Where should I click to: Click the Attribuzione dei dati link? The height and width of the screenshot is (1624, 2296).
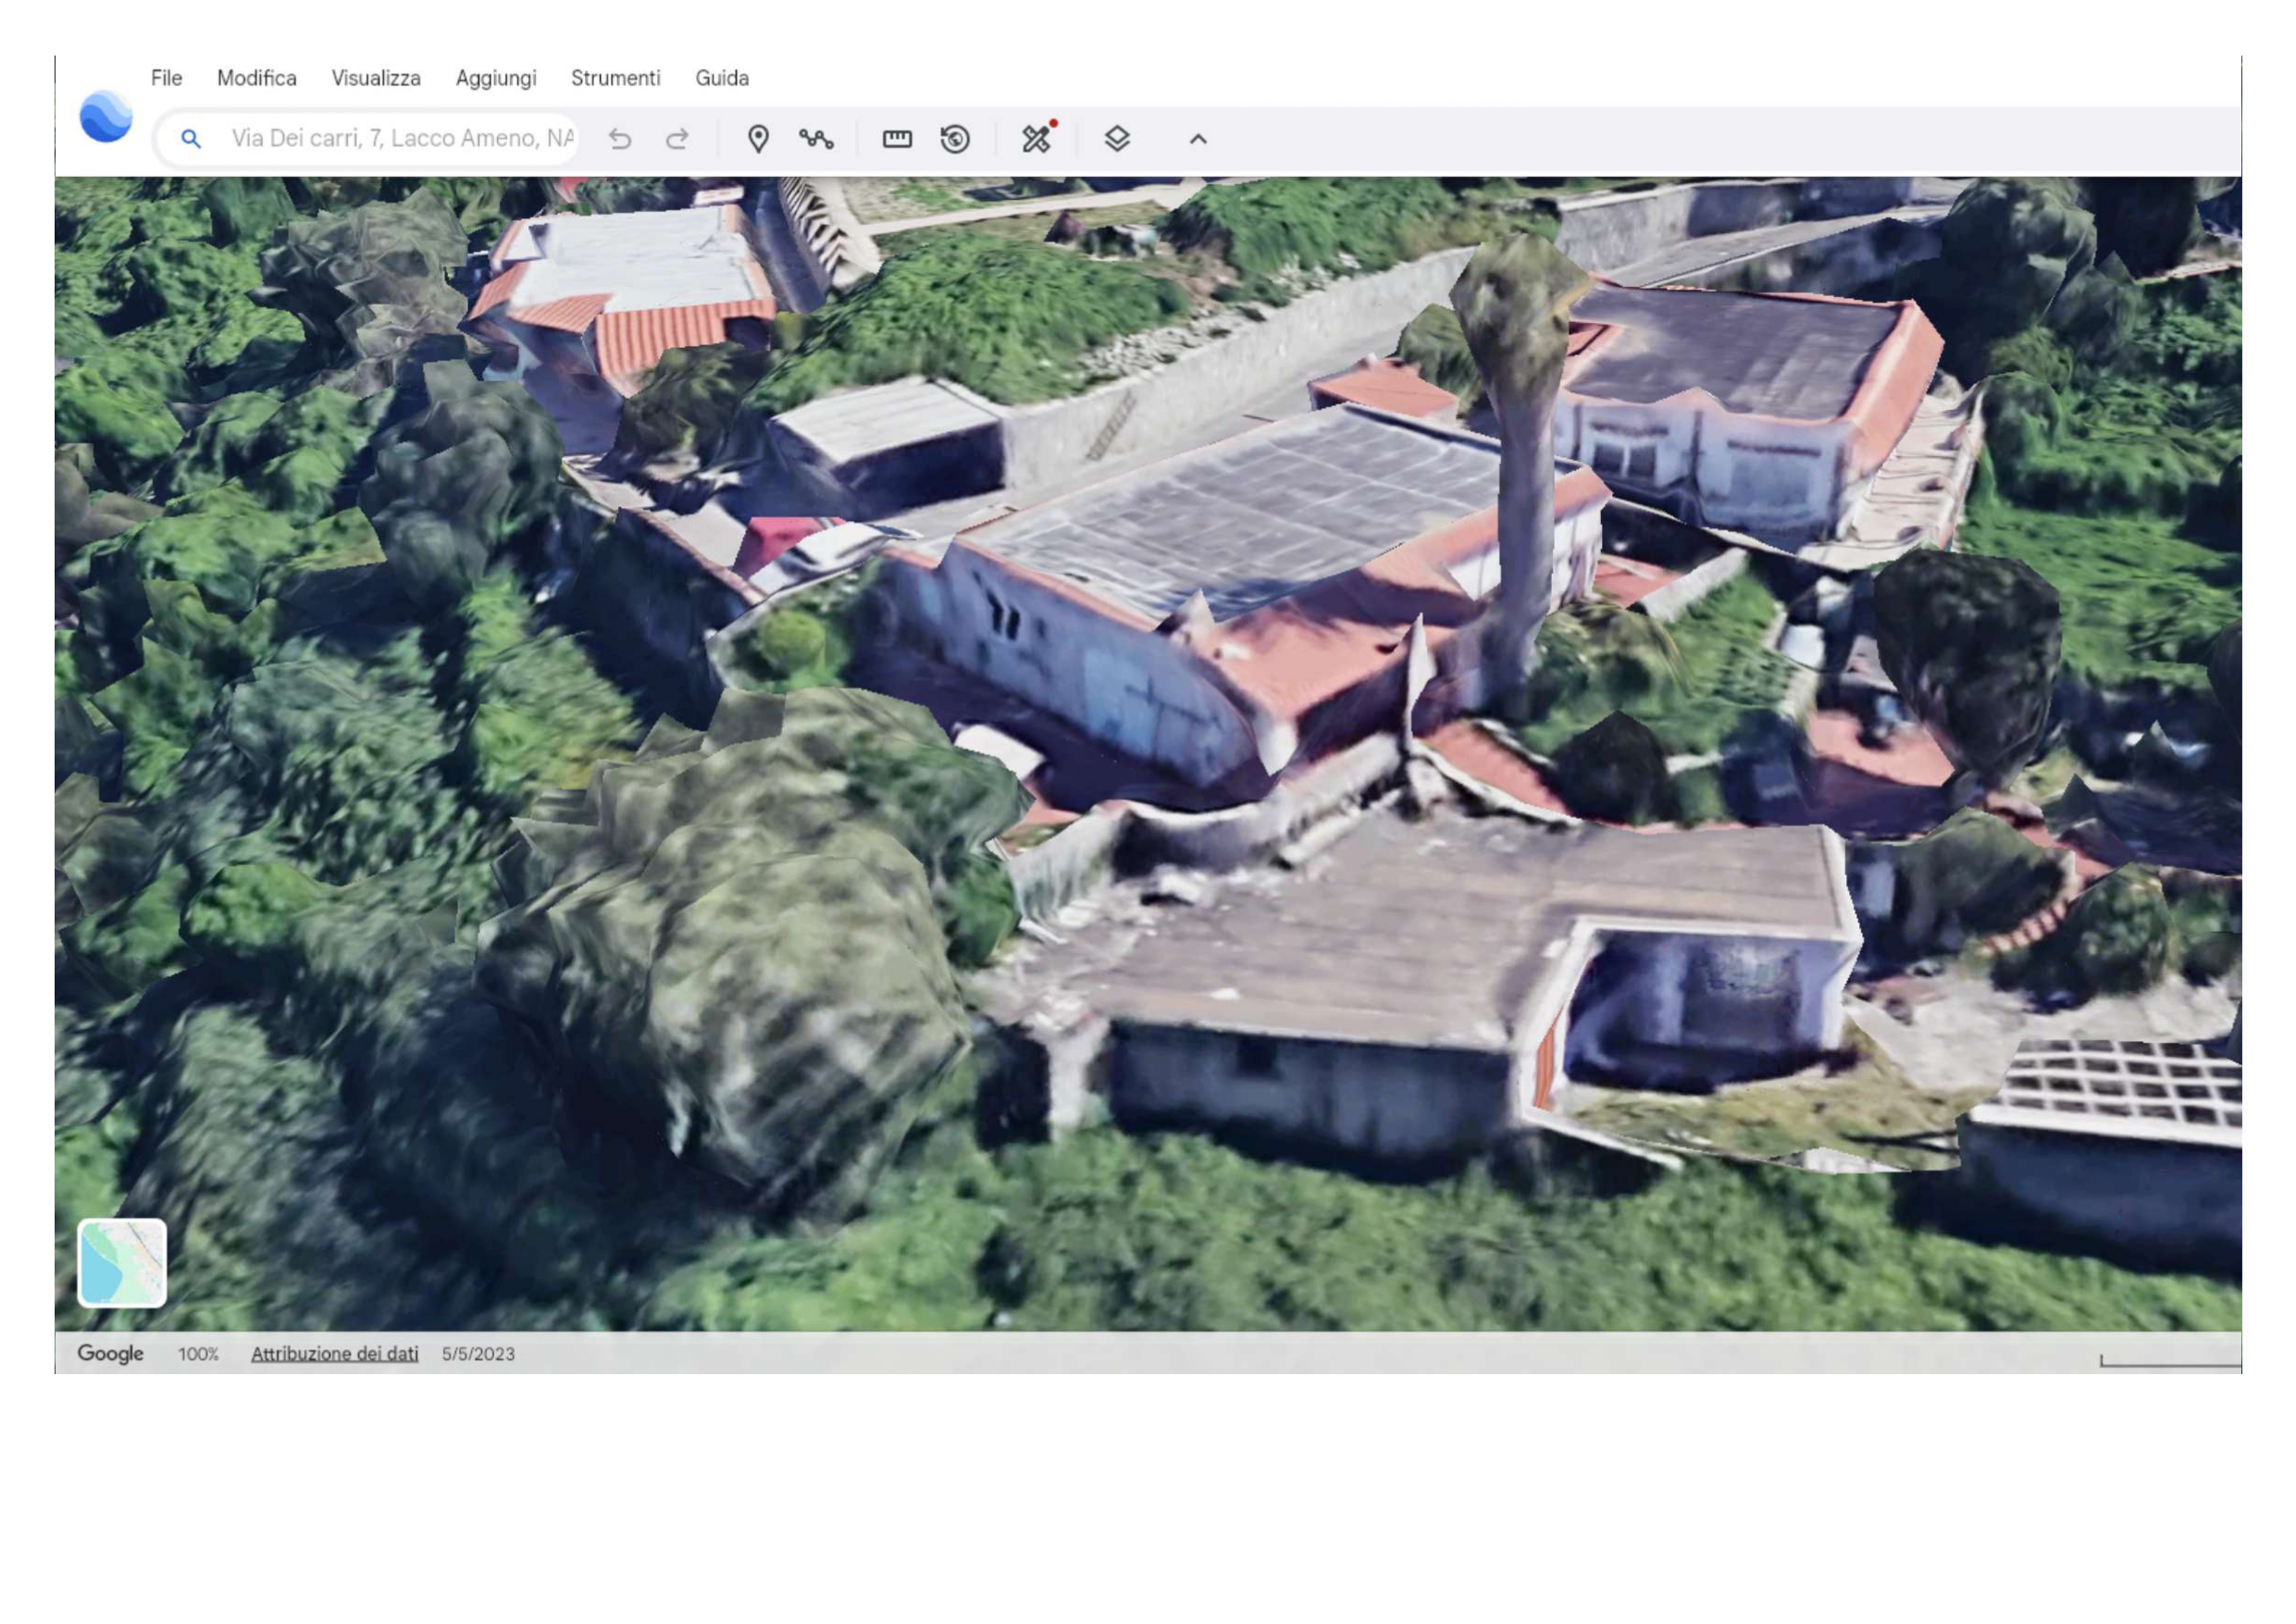(334, 1353)
